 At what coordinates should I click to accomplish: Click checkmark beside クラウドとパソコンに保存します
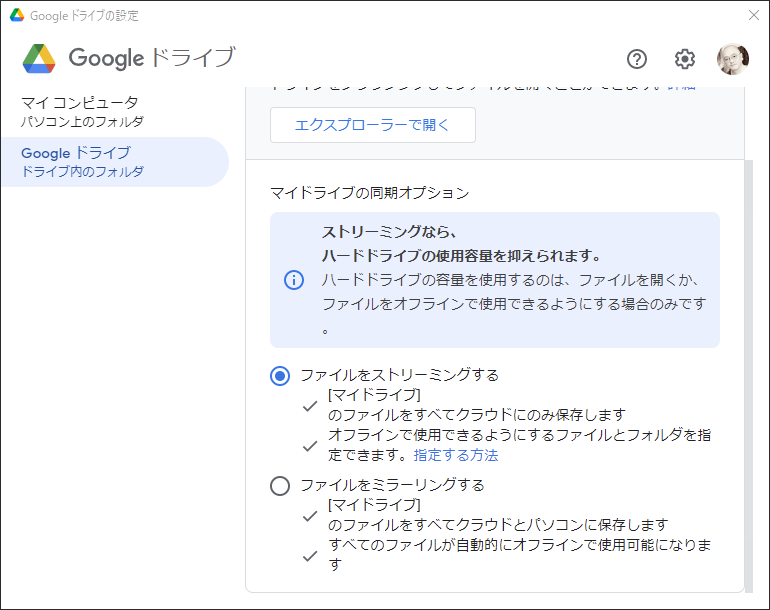point(310,516)
